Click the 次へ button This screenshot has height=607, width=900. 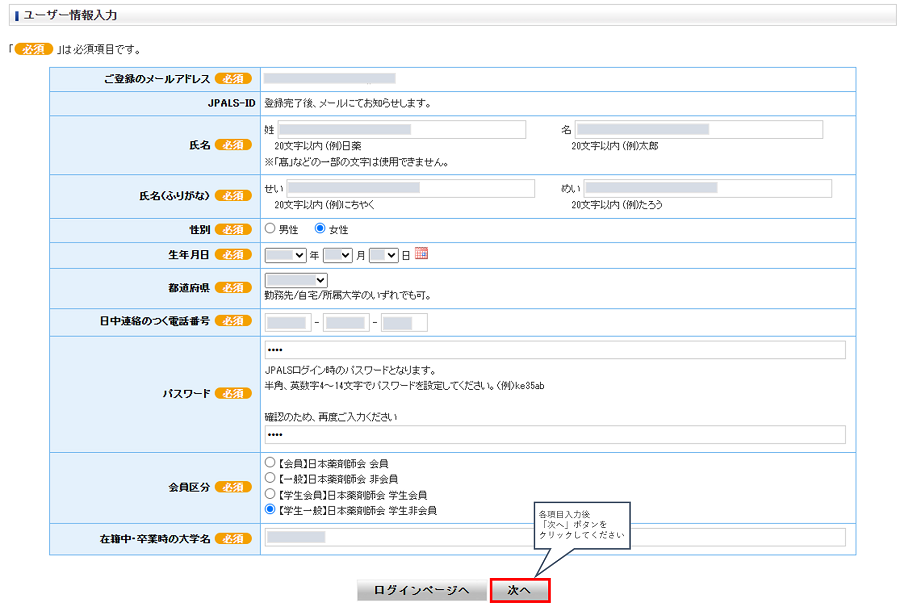click(519, 591)
